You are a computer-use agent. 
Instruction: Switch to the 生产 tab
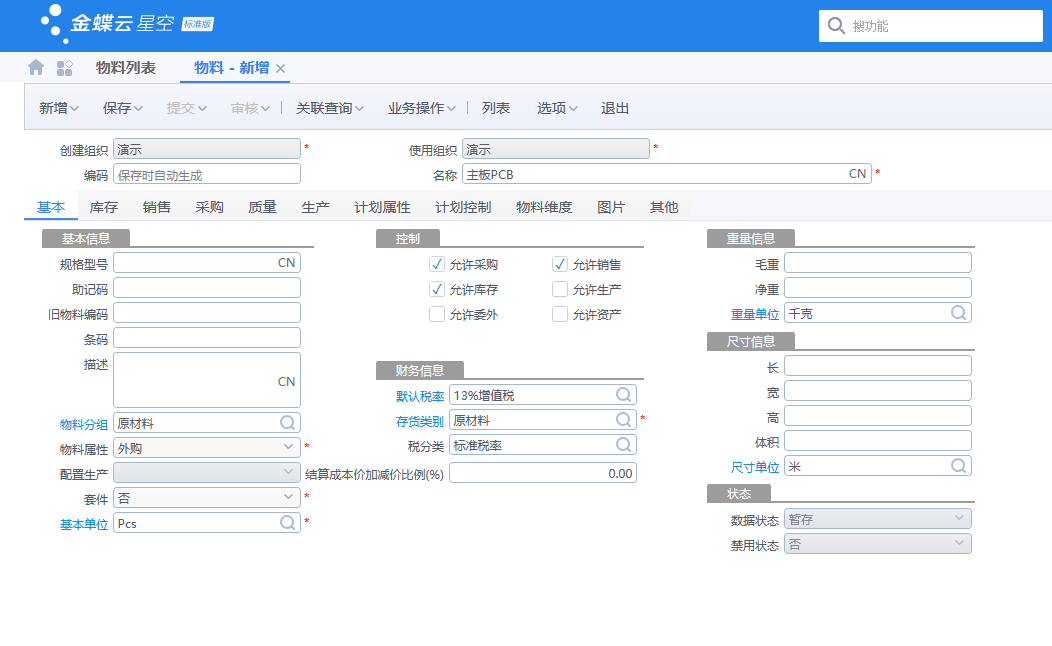[315, 207]
